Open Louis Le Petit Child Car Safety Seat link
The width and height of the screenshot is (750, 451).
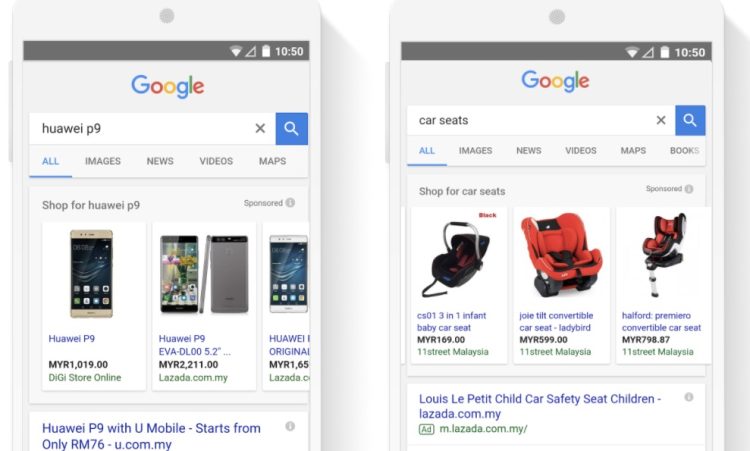(540, 406)
